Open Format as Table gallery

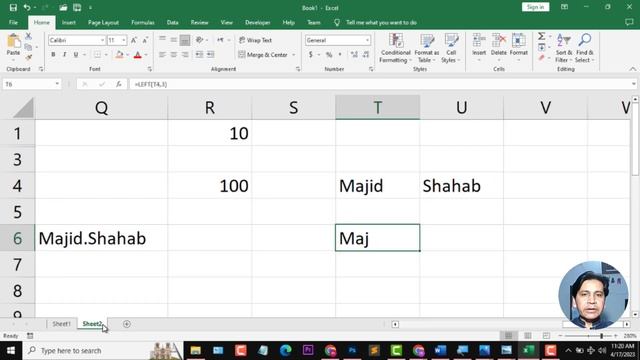[x=427, y=48]
